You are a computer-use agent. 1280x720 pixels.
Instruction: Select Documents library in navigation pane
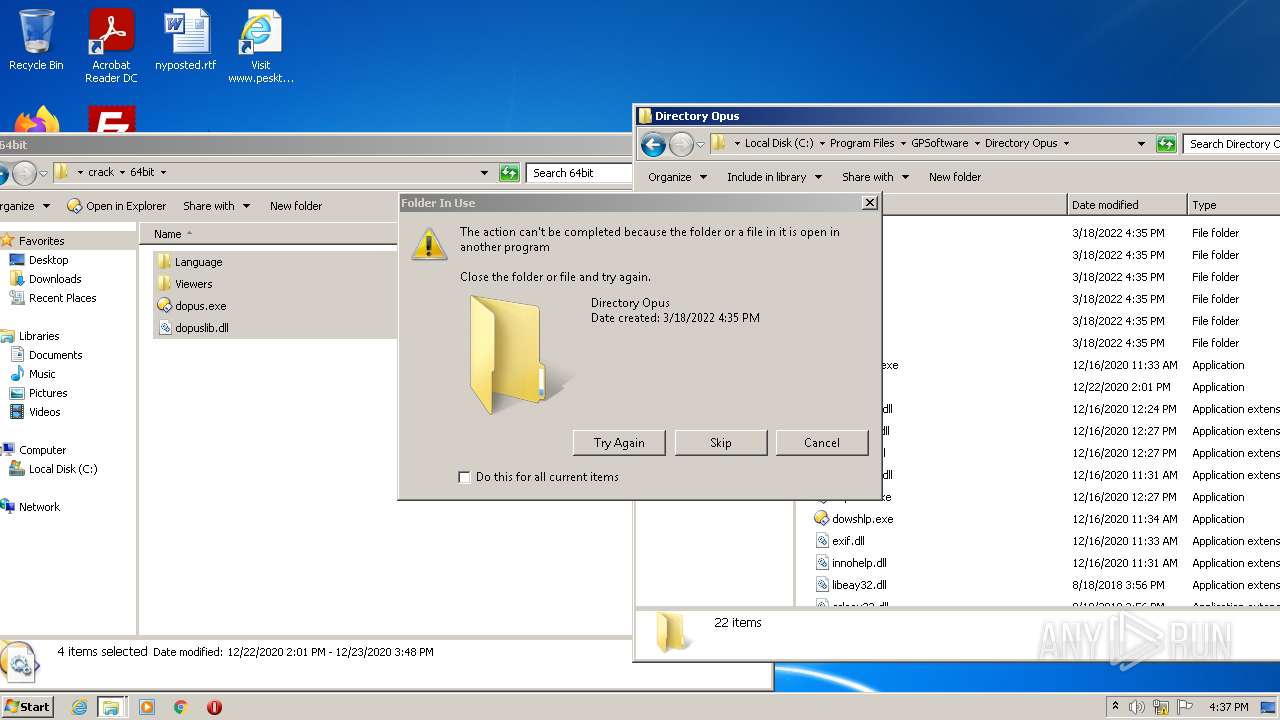click(x=55, y=355)
